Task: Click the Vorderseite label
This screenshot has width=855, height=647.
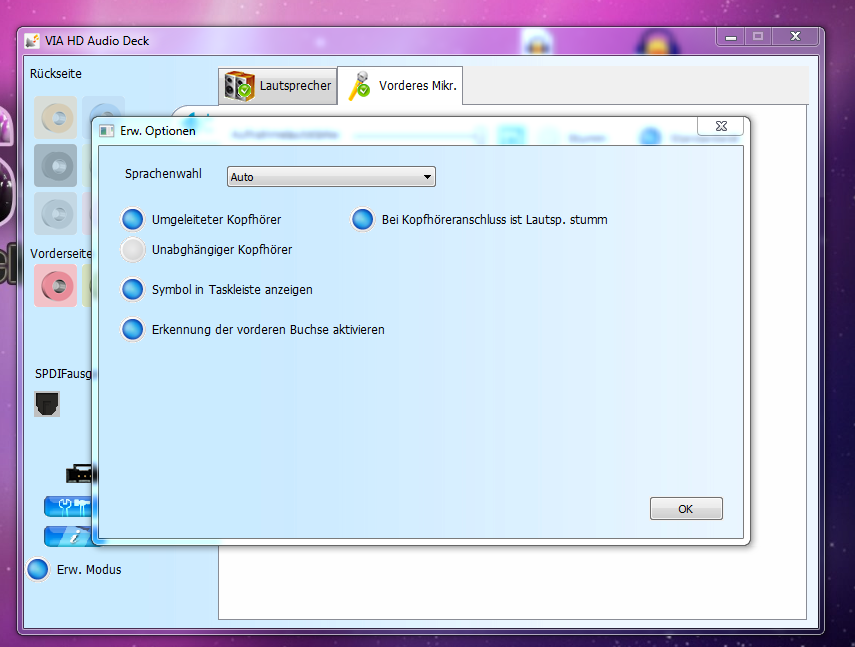Action: click(x=61, y=253)
